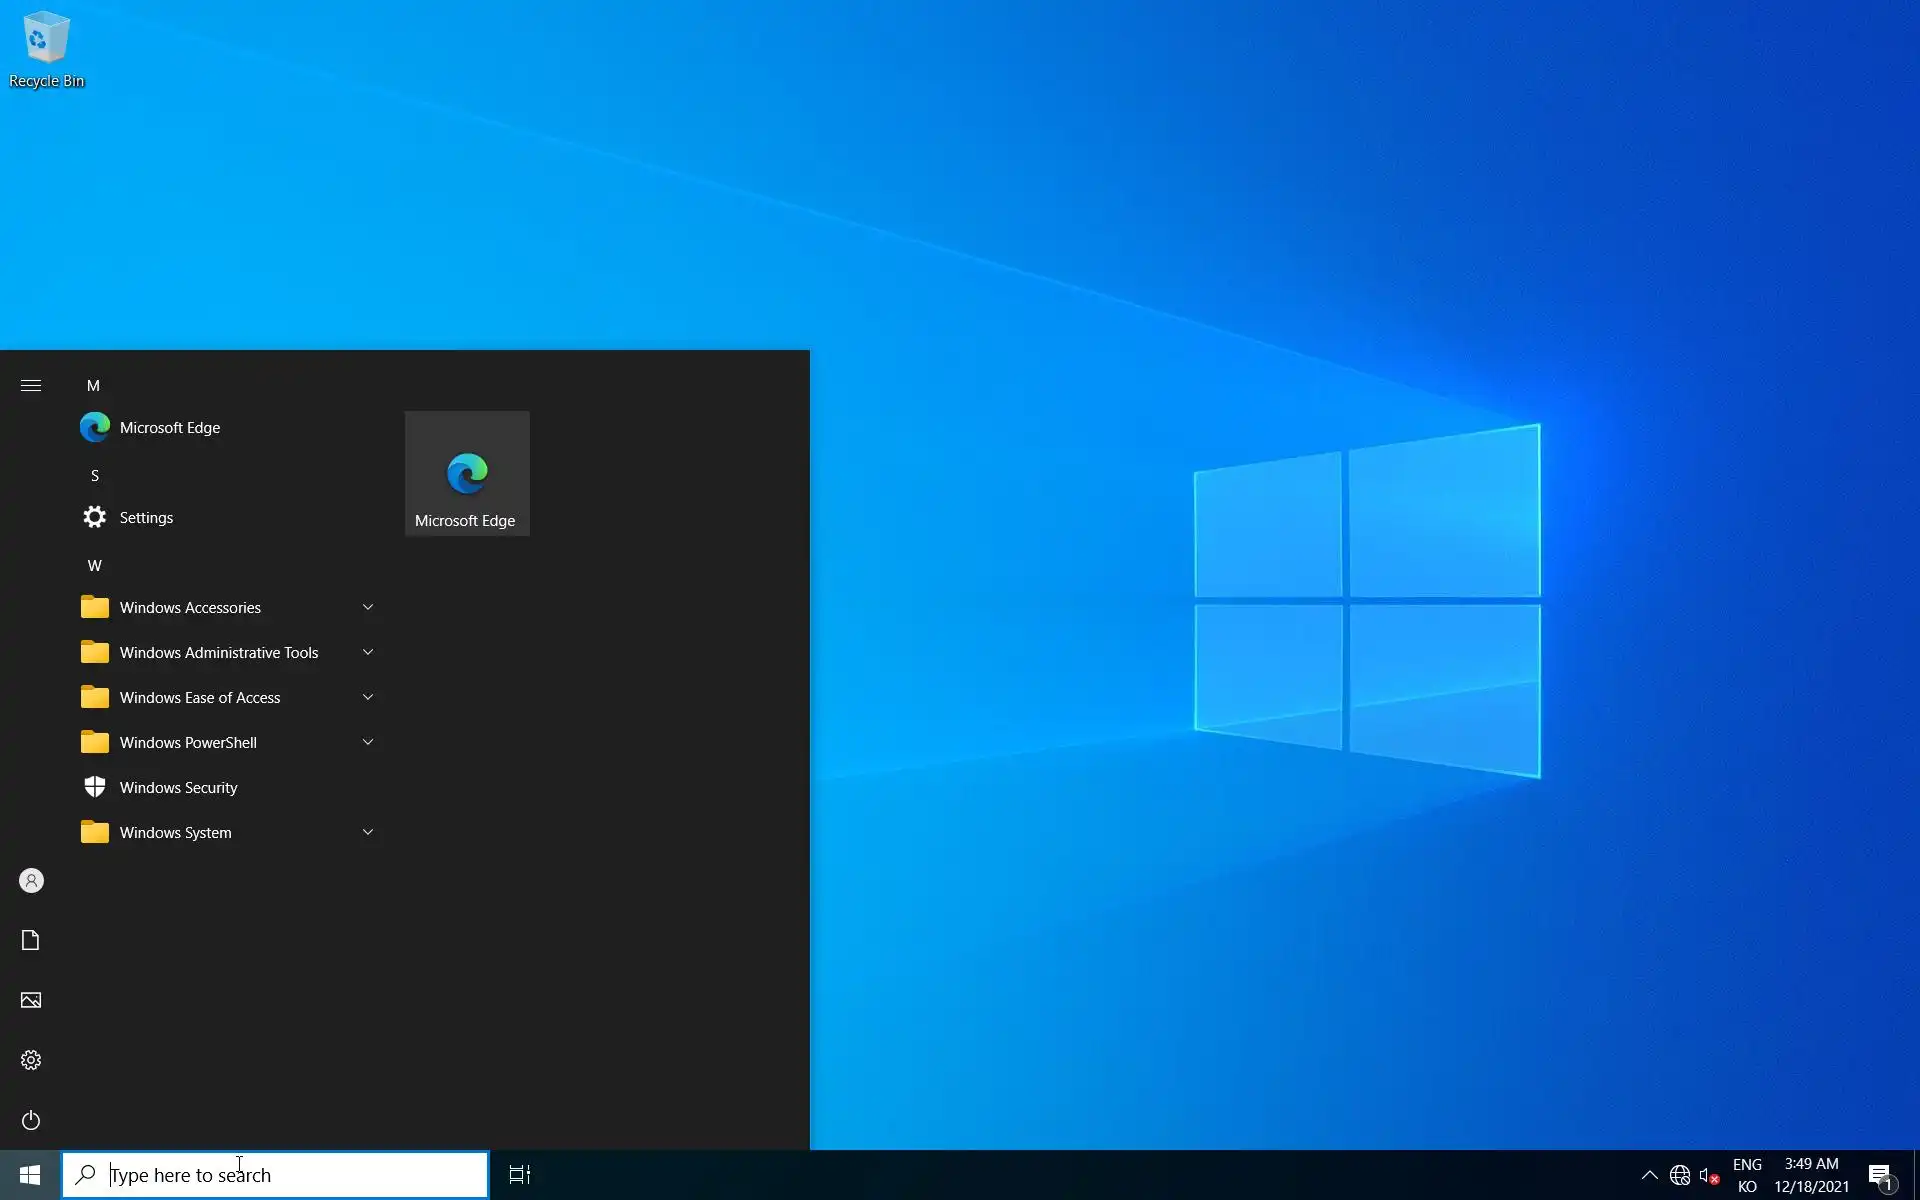Viewport: 1920px width, 1200px height.
Task: Click the Microsoft Edge pinned tile
Action: [467, 474]
